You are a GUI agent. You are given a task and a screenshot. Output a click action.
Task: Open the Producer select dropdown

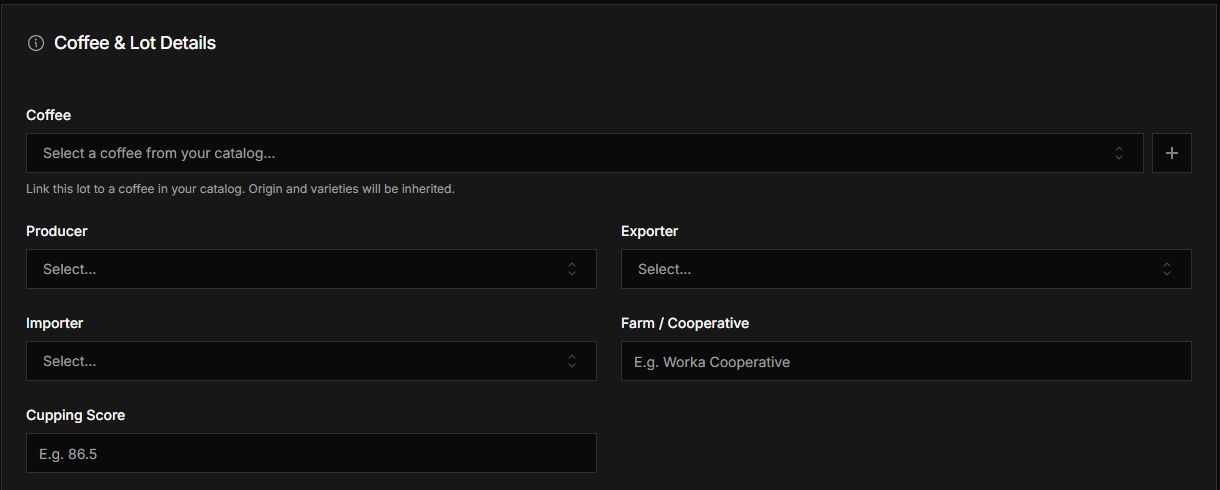point(311,269)
